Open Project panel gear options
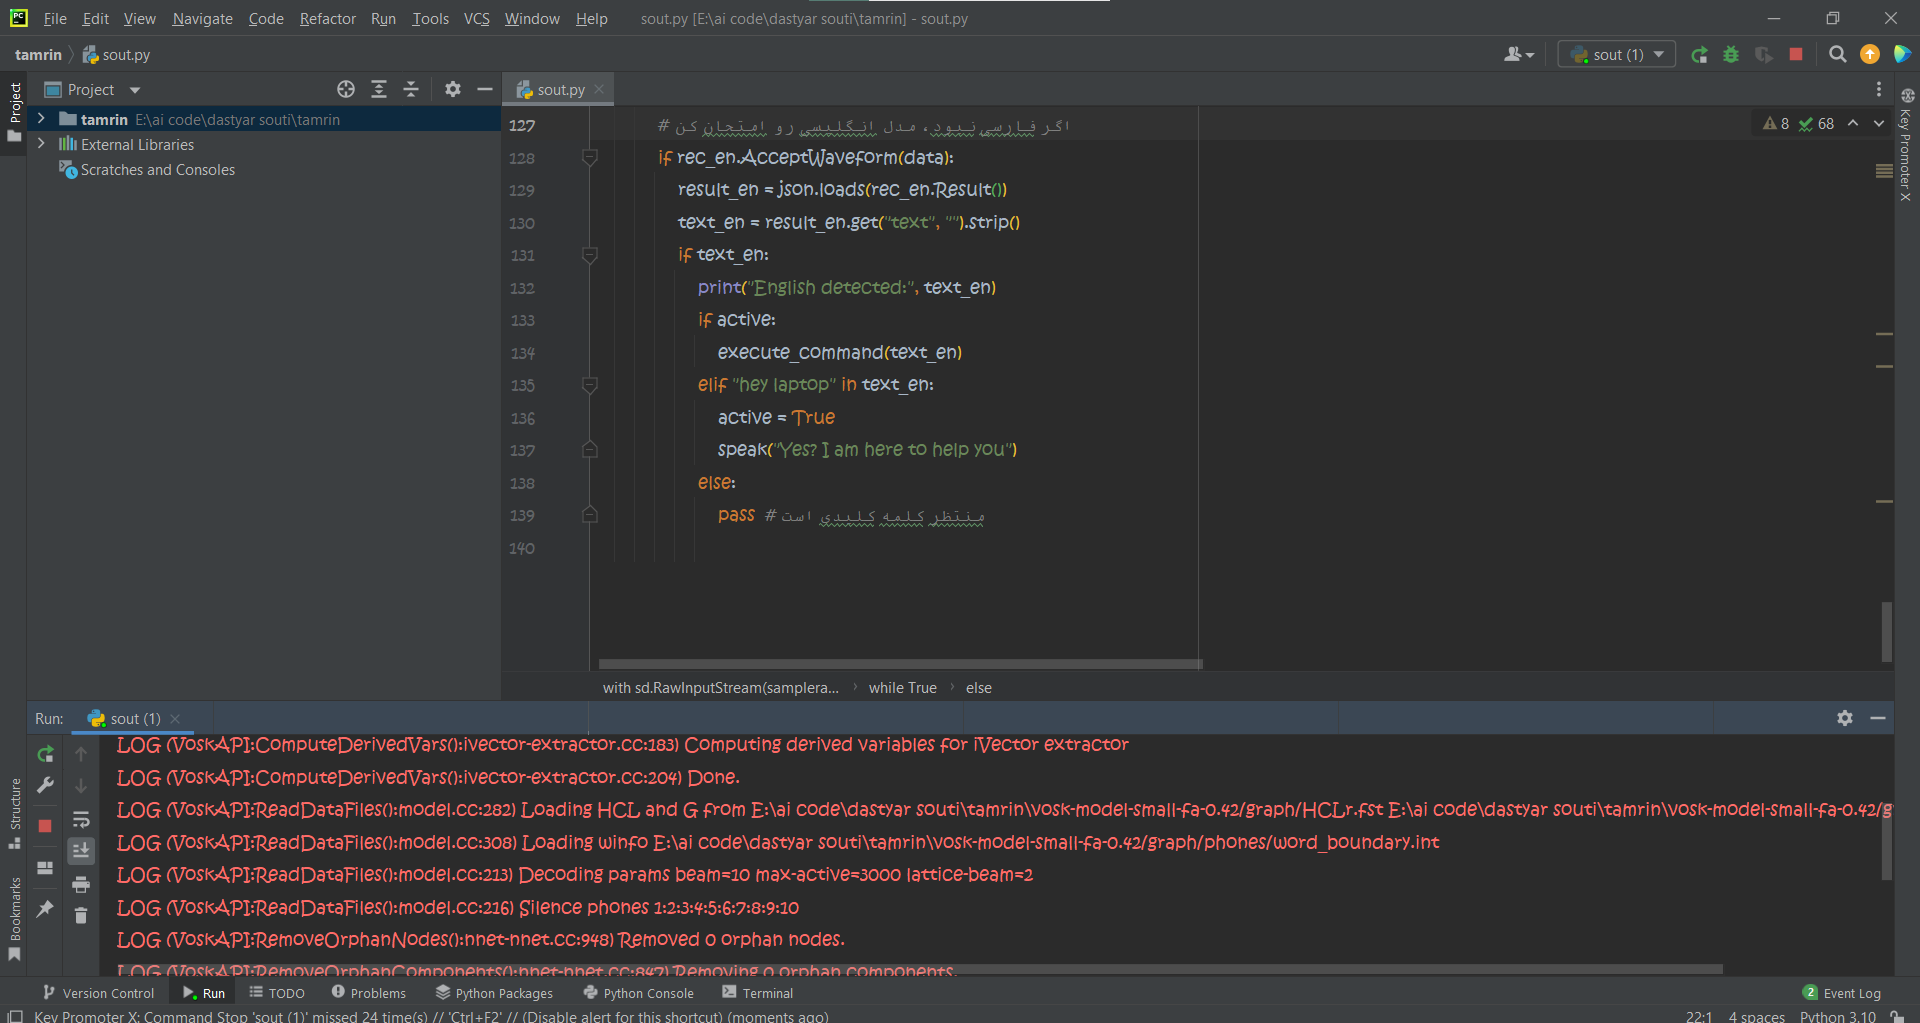Viewport: 1920px width, 1023px height. point(453,89)
